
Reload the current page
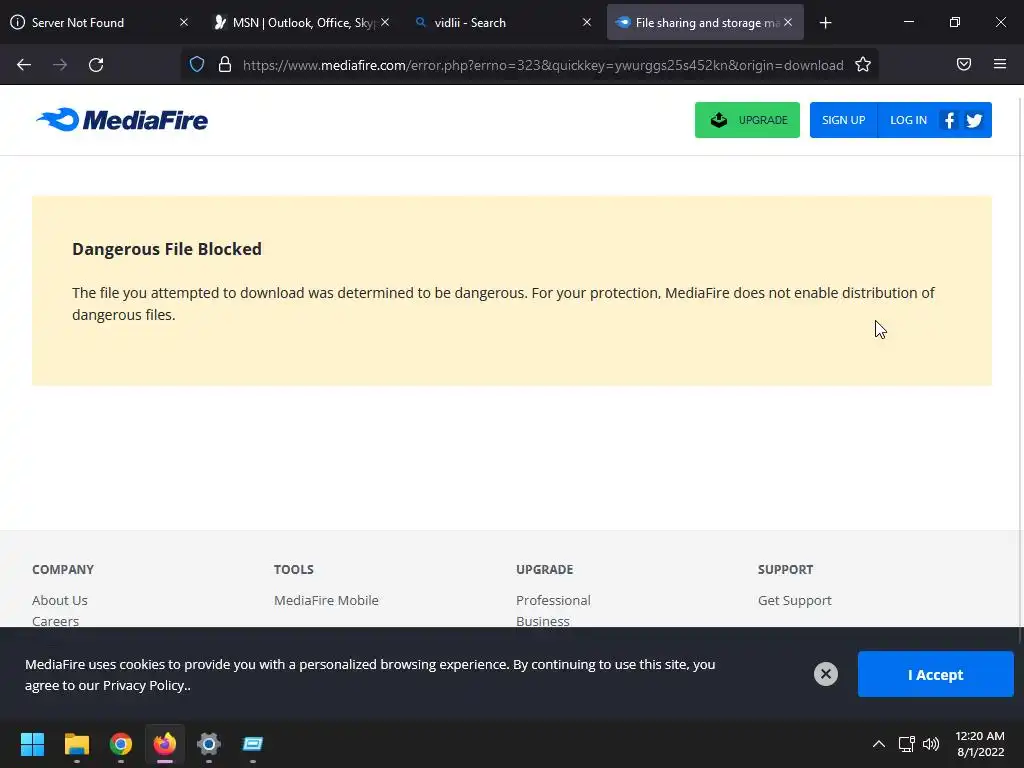[x=96, y=65]
